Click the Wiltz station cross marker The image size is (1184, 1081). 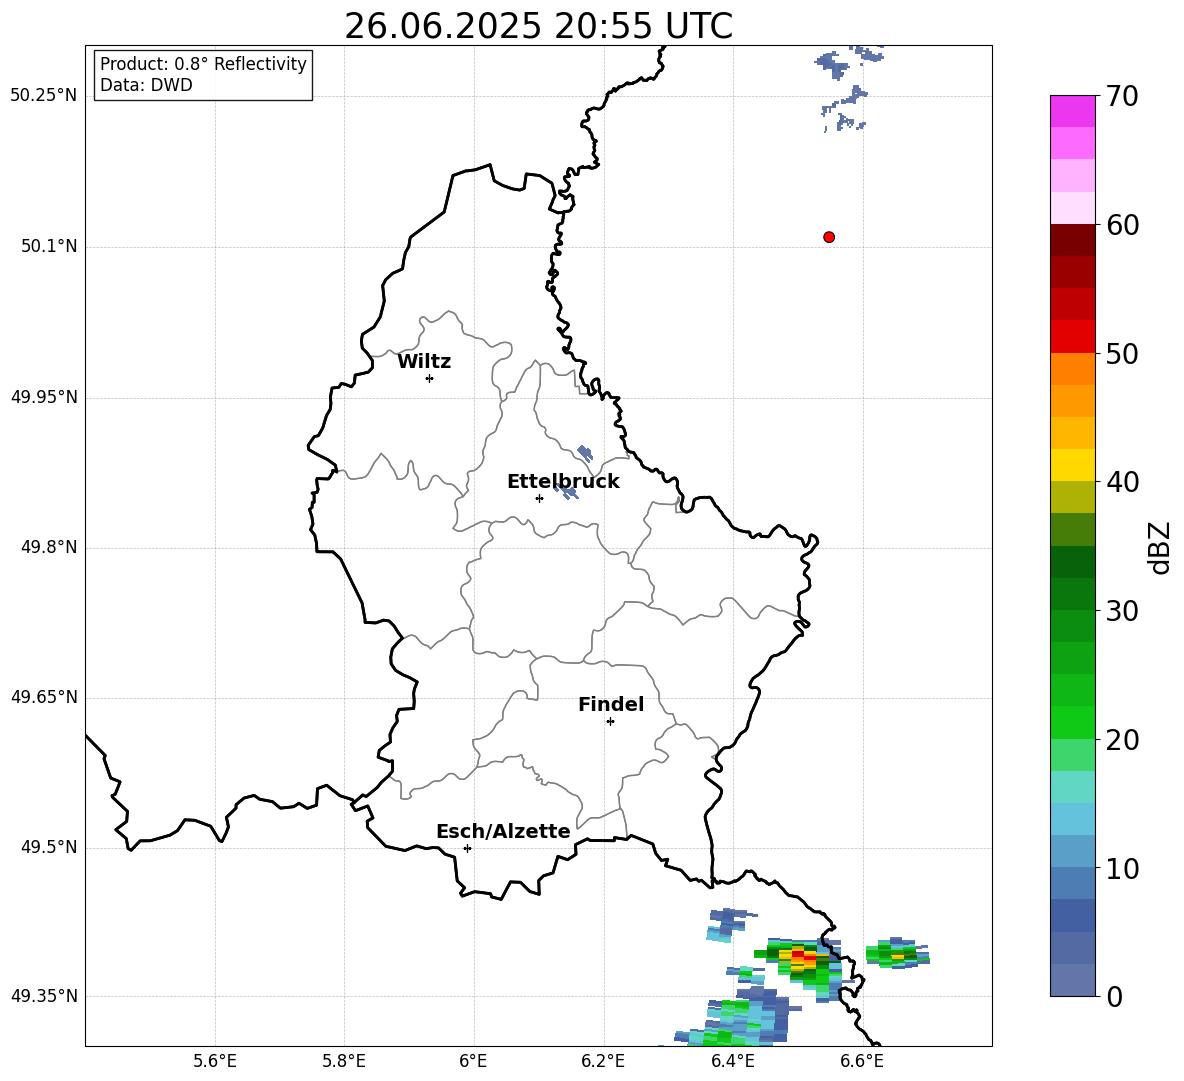[x=430, y=378]
